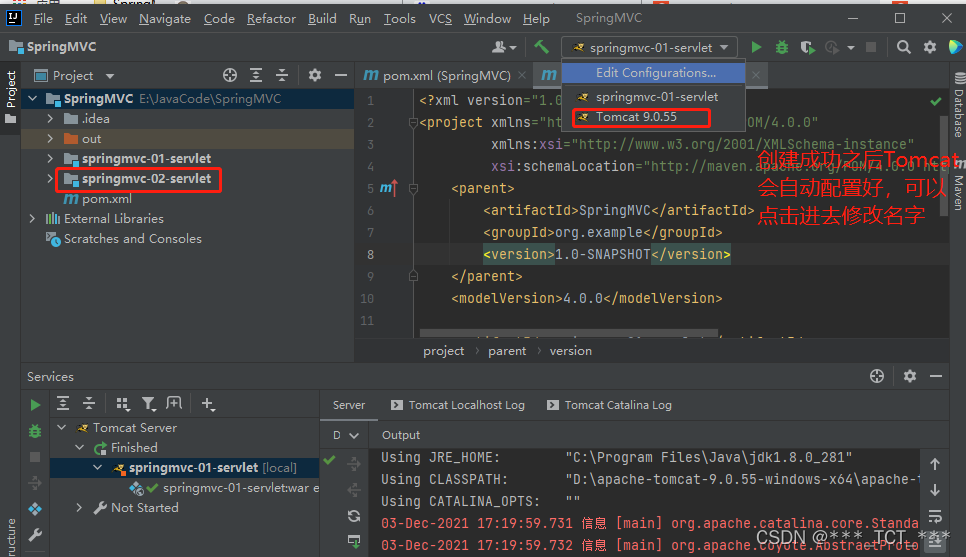966x557 pixels.
Task: Open service in new tab icon
Action: point(174,404)
